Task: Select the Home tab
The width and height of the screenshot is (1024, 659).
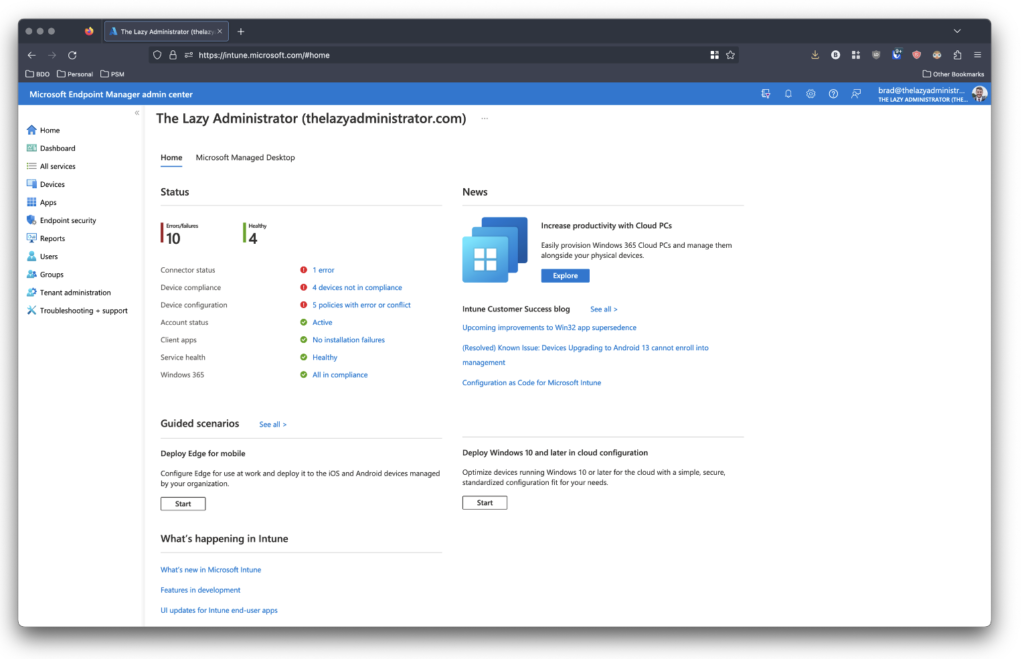Action: [171, 157]
